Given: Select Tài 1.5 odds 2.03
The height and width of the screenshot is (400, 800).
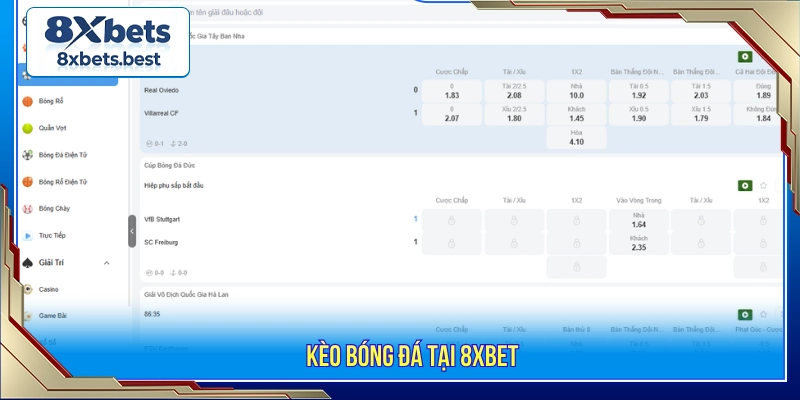Looking at the screenshot, I should (701, 91).
